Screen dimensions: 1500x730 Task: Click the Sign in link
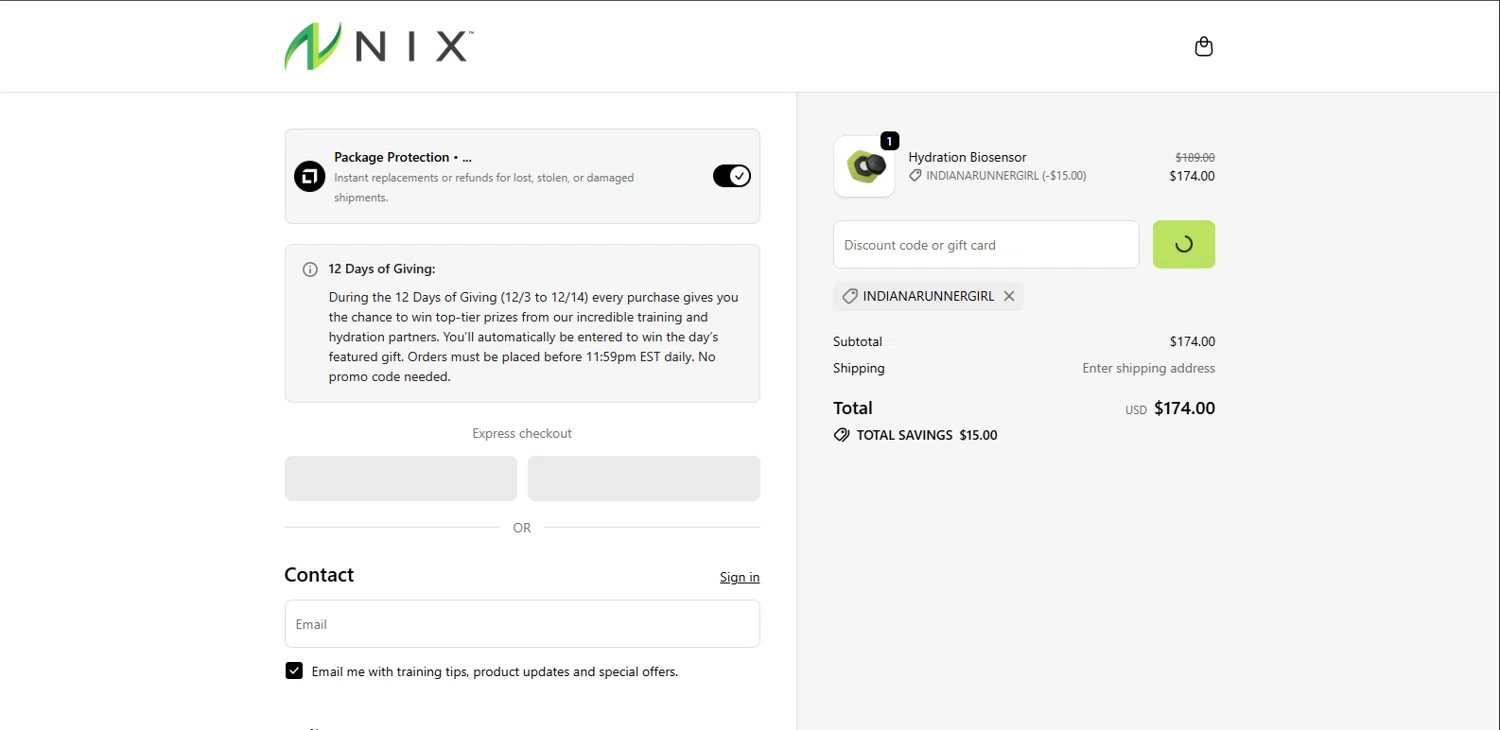point(740,577)
